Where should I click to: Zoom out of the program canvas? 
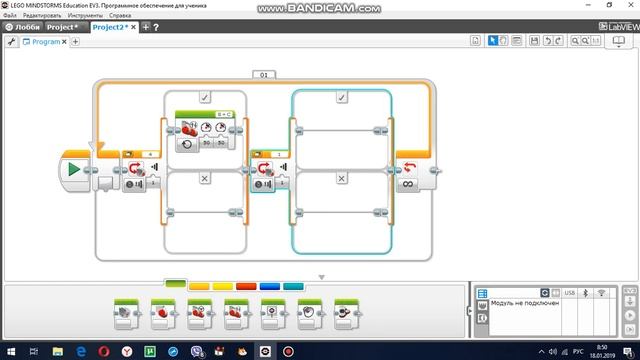pos(575,40)
